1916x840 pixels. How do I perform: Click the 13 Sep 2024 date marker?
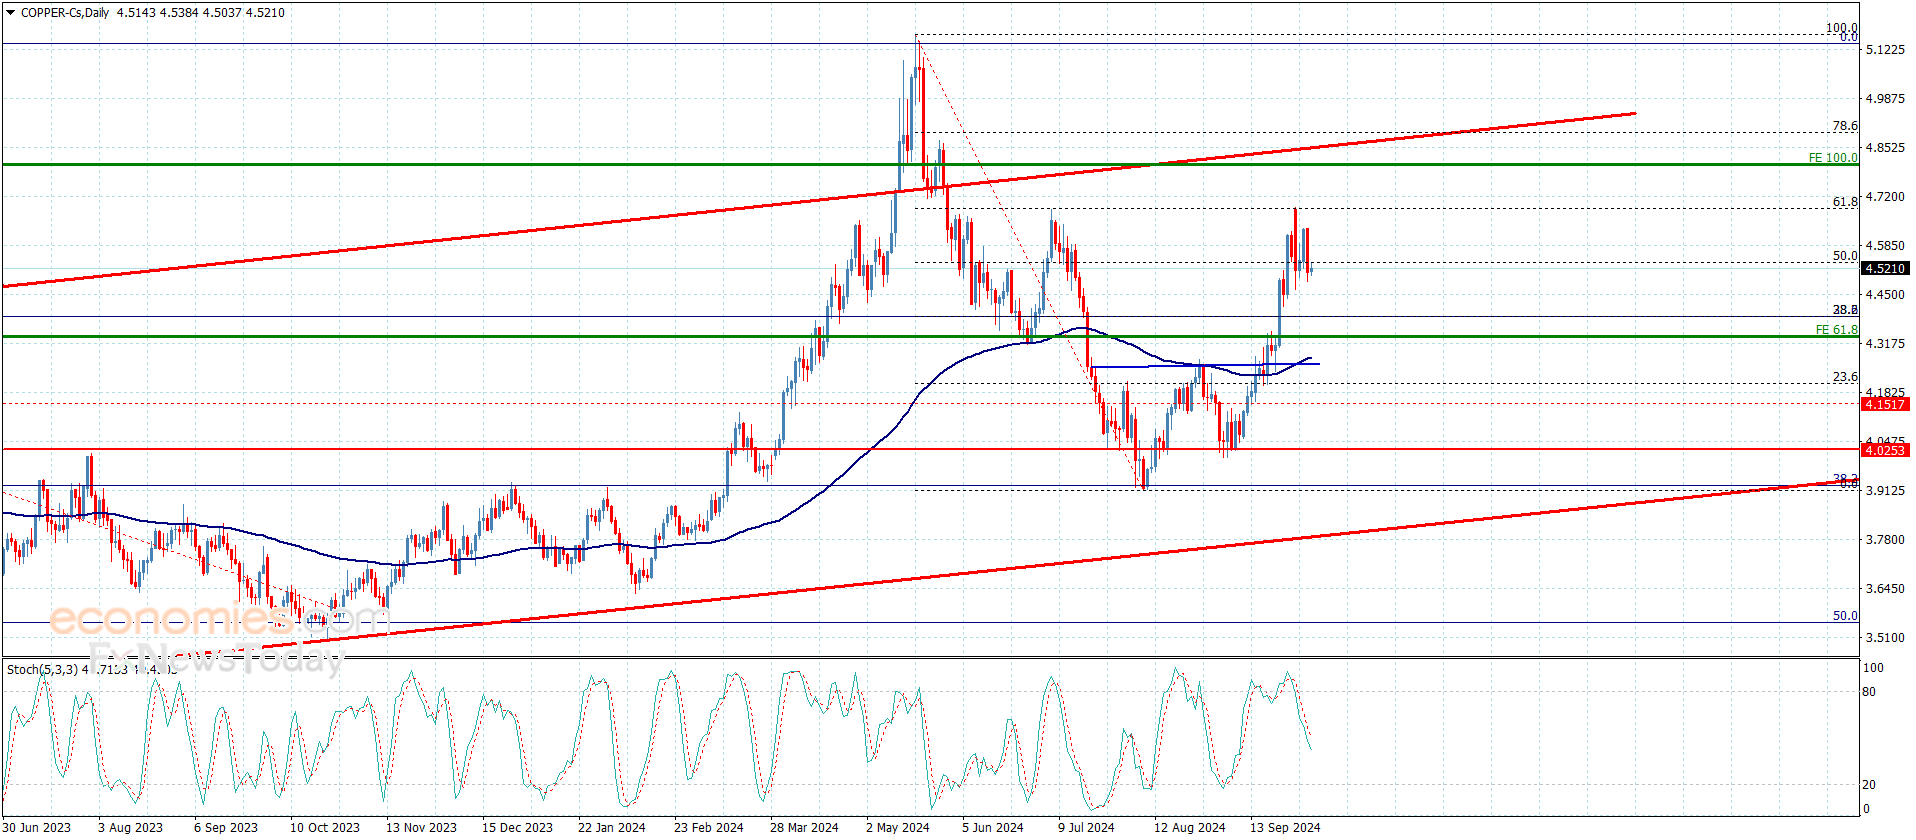click(1285, 827)
